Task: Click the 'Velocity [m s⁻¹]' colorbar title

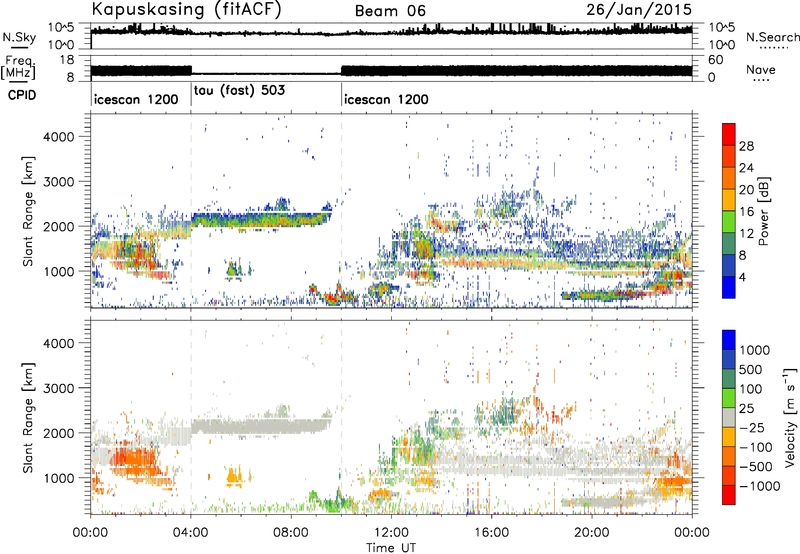Action: point(790,417)
